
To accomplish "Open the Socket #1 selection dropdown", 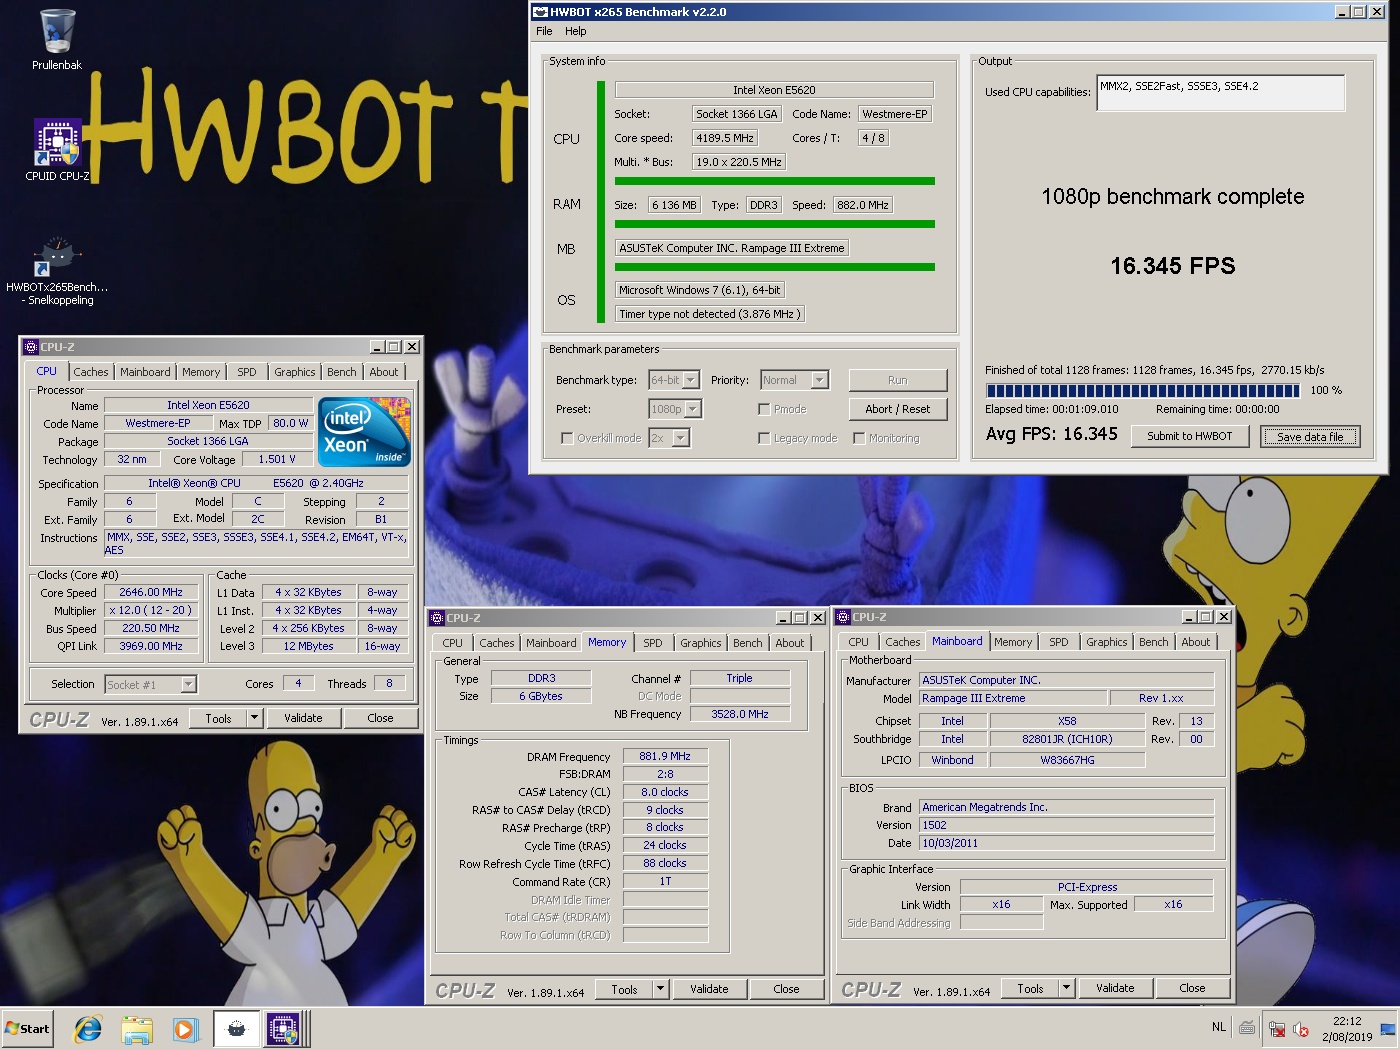I will click(188, 685).
